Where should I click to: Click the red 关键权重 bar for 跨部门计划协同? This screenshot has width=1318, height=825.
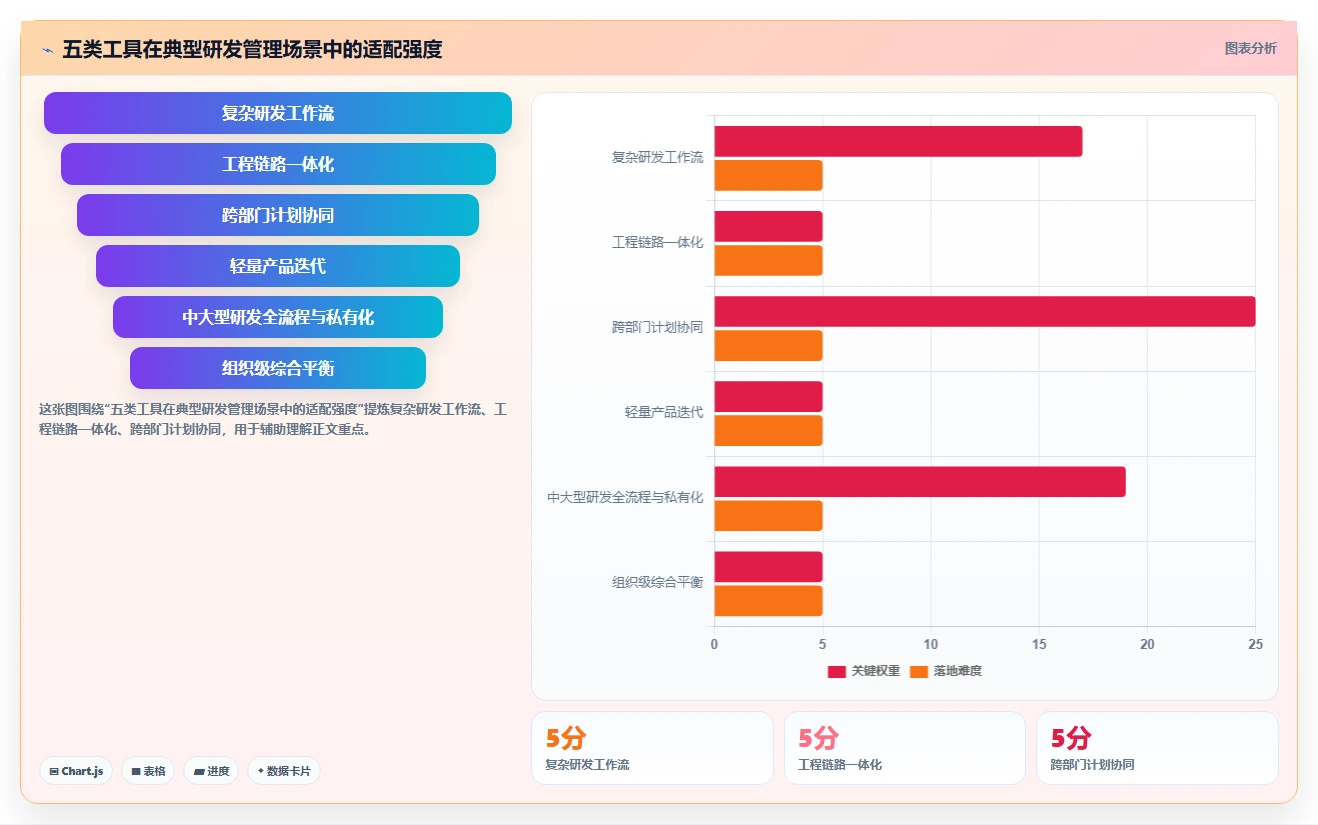pyautogui.click(x=985, y=311)
